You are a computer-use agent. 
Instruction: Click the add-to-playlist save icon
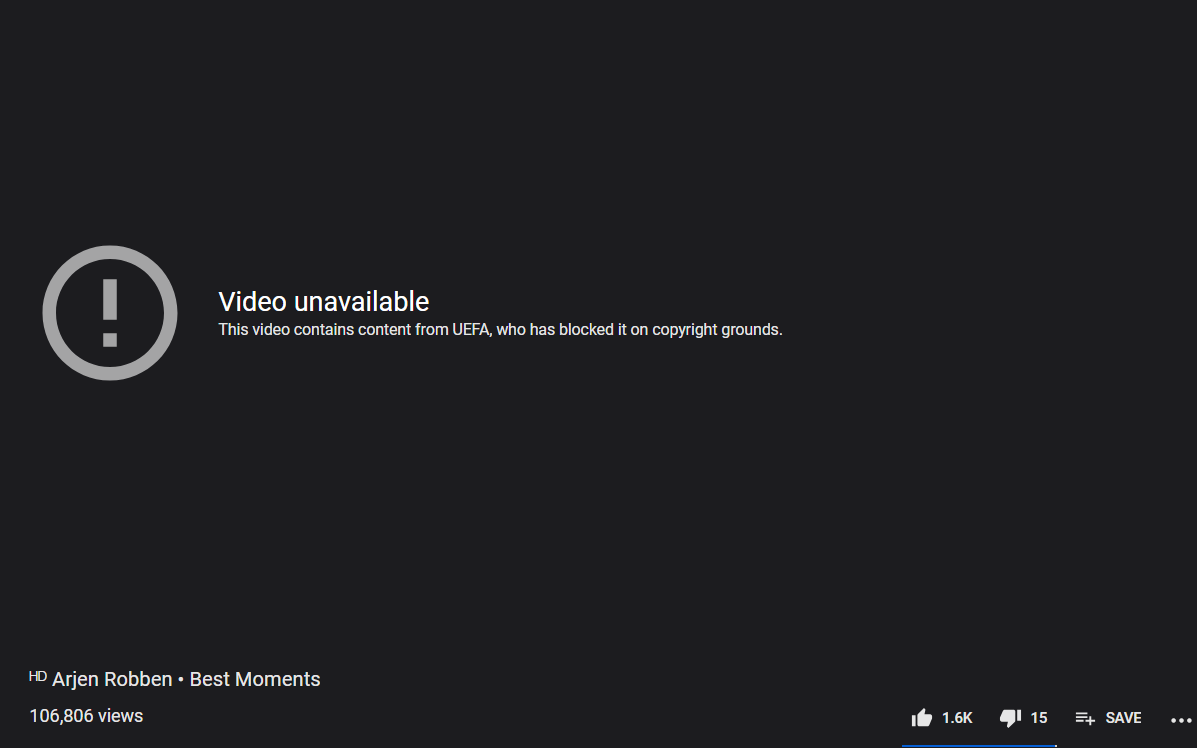1085,718
